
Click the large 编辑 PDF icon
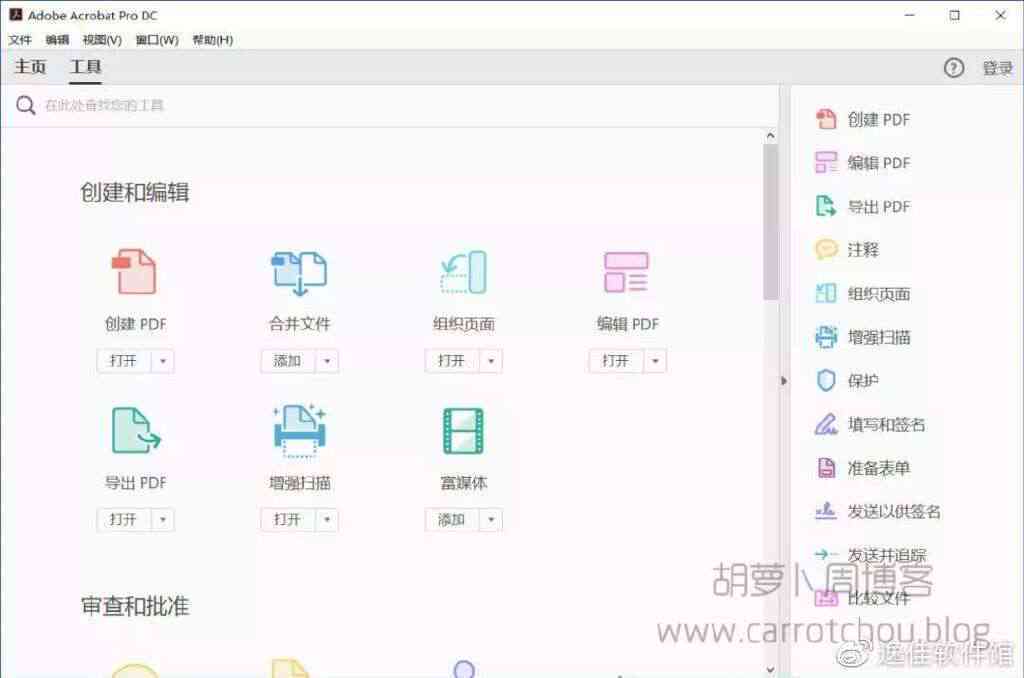click(626, 272)
